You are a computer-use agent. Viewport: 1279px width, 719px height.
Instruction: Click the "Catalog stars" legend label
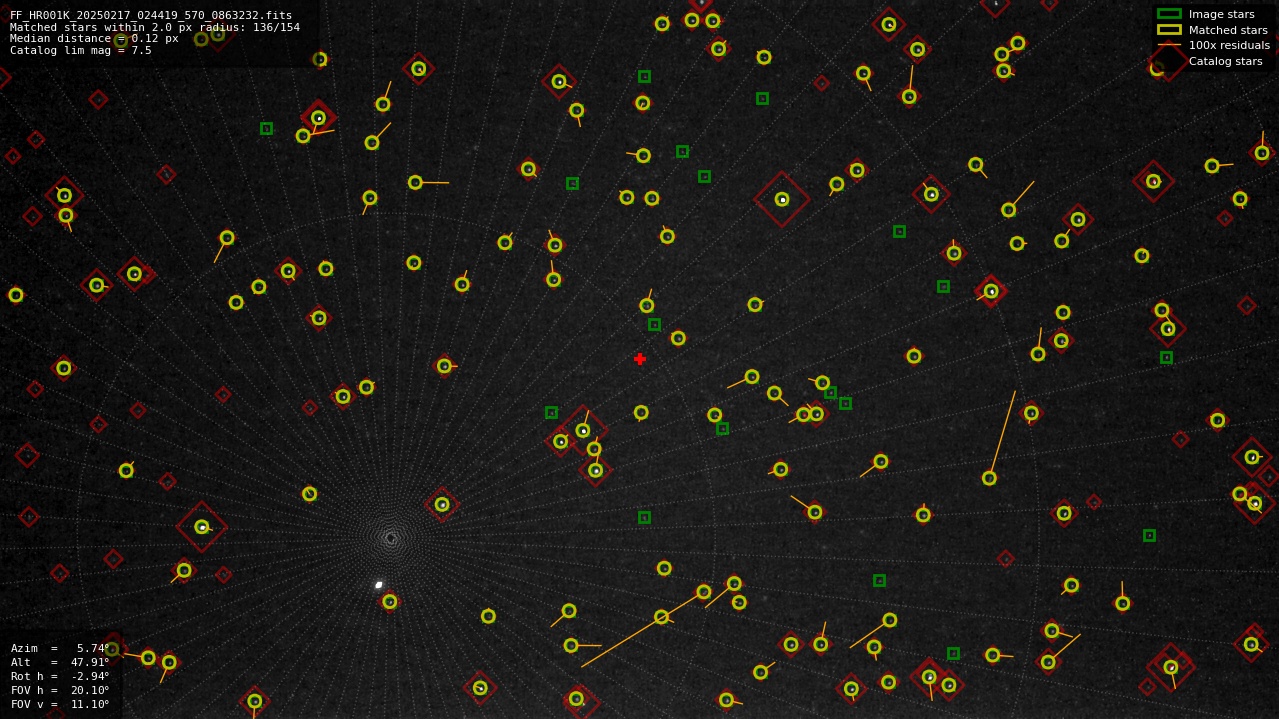pos(1225,61)
